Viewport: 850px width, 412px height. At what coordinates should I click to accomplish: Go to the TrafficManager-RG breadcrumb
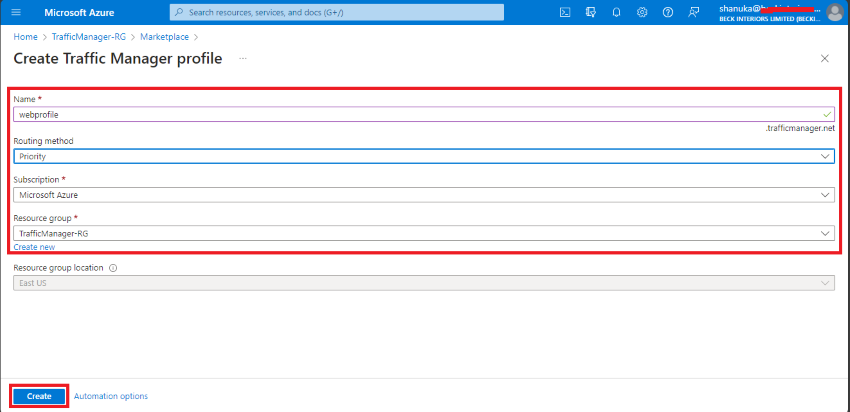(89, 37)
